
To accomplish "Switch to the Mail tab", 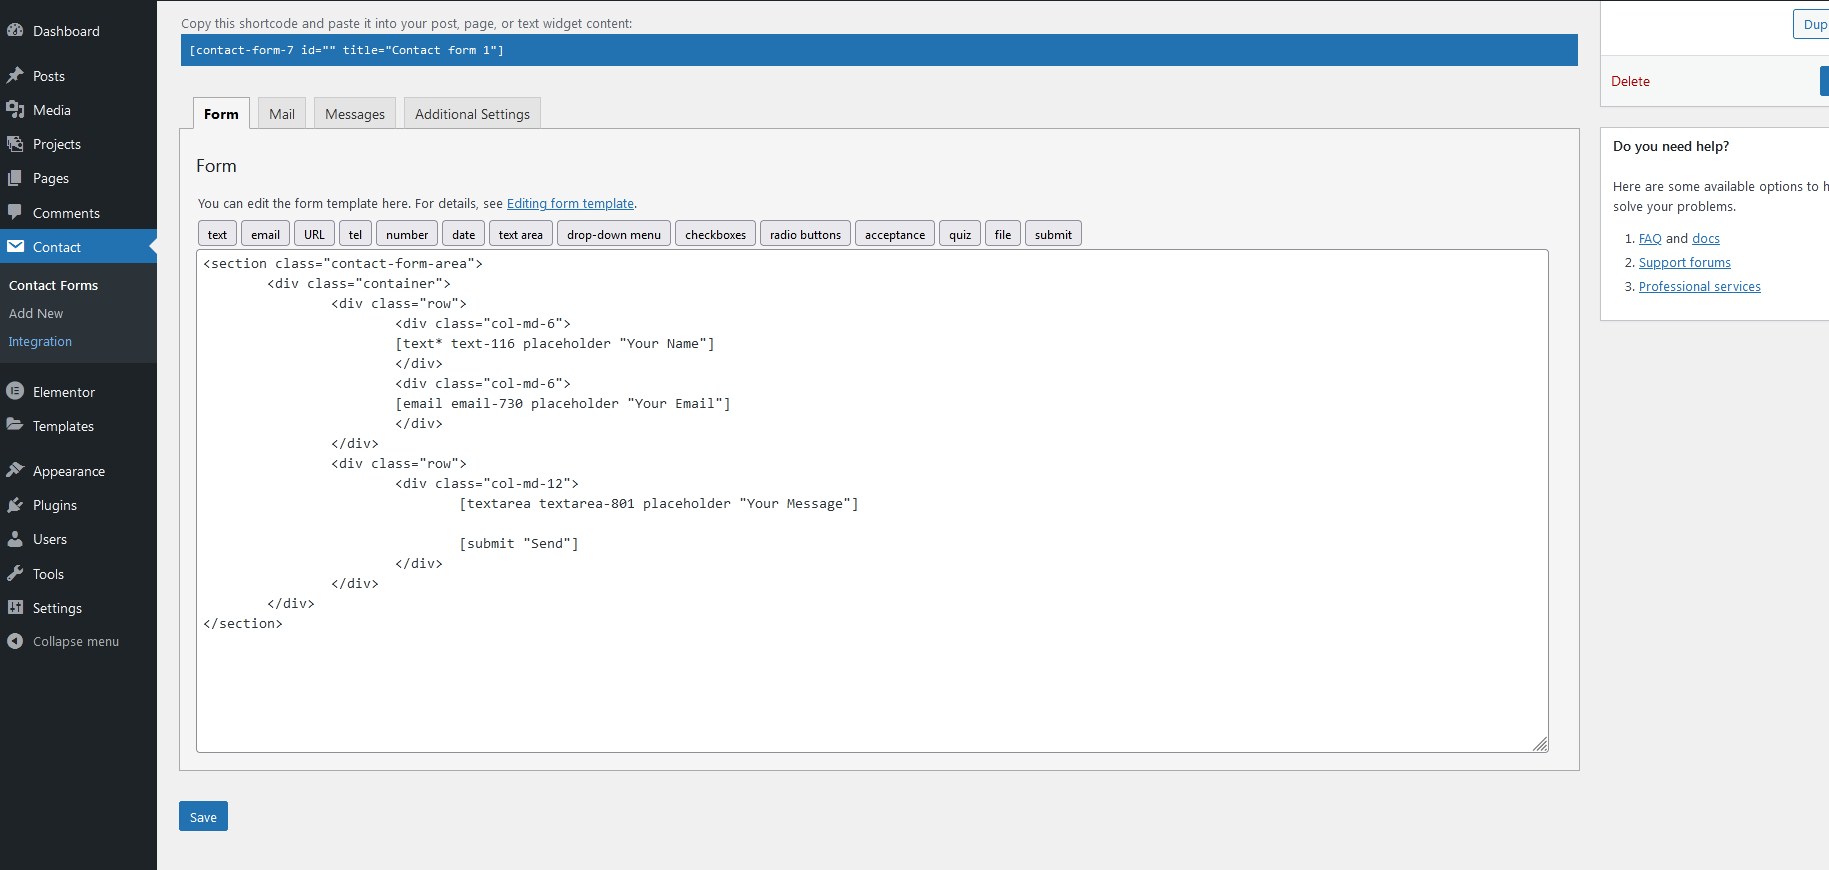I will coord(282,114).
